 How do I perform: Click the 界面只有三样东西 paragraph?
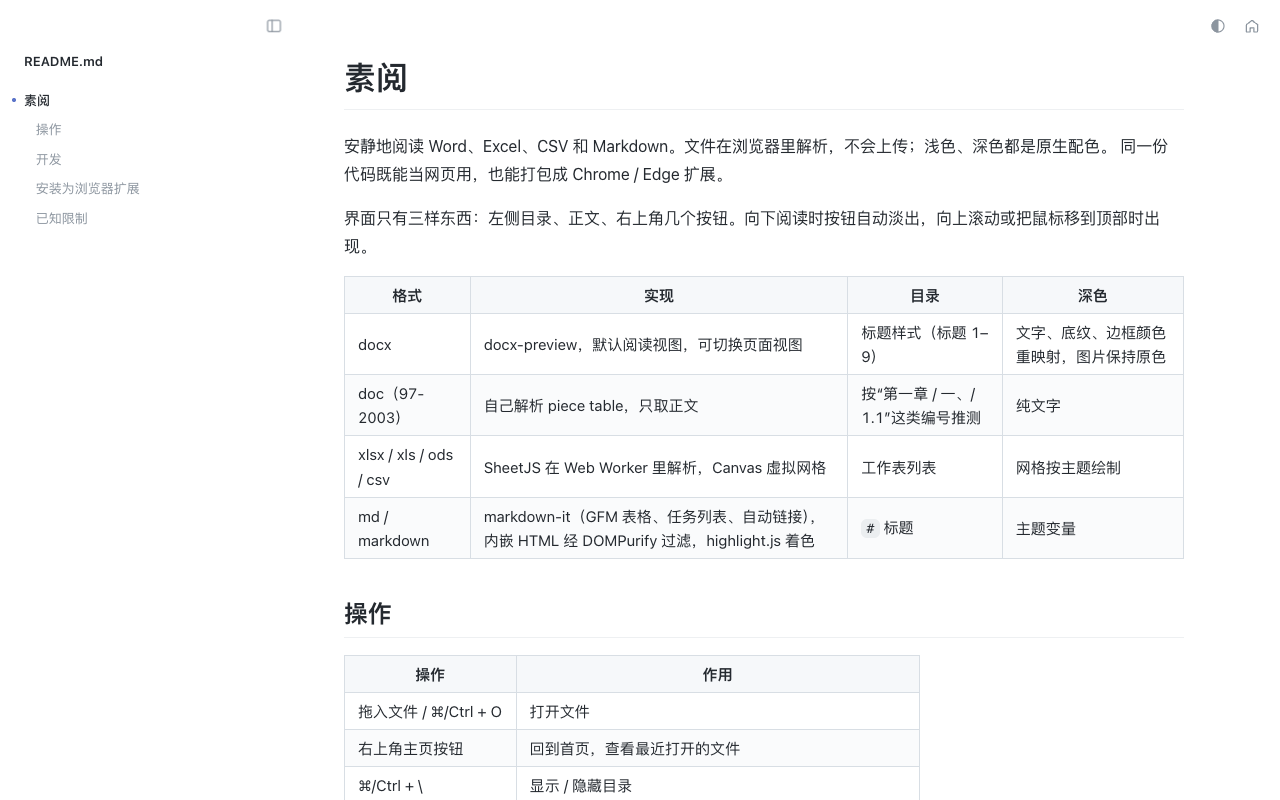click(x=764, y=232)
